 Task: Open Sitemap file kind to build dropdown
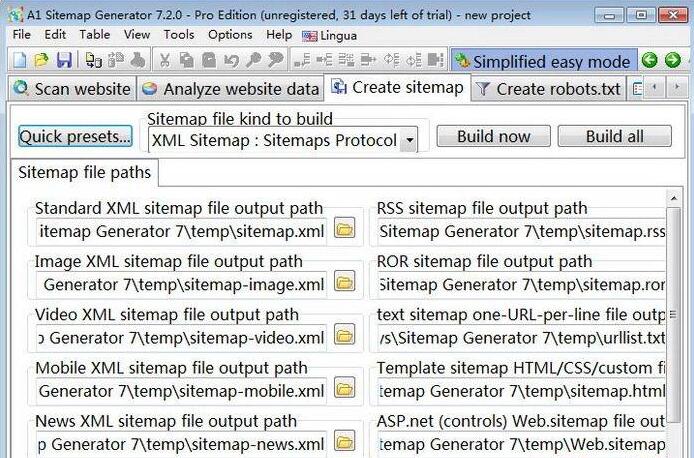[410, 141]
